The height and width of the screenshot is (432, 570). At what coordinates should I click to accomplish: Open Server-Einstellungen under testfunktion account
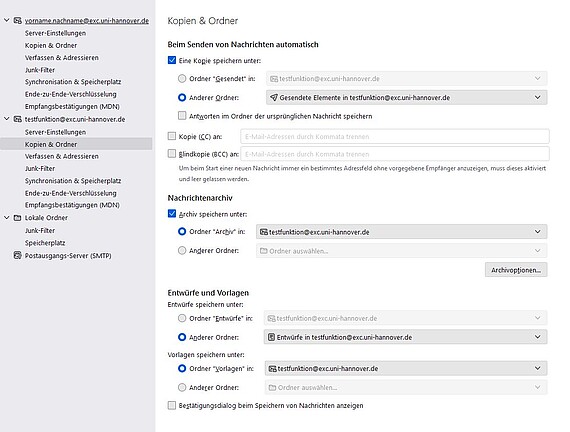click(55, 132)
